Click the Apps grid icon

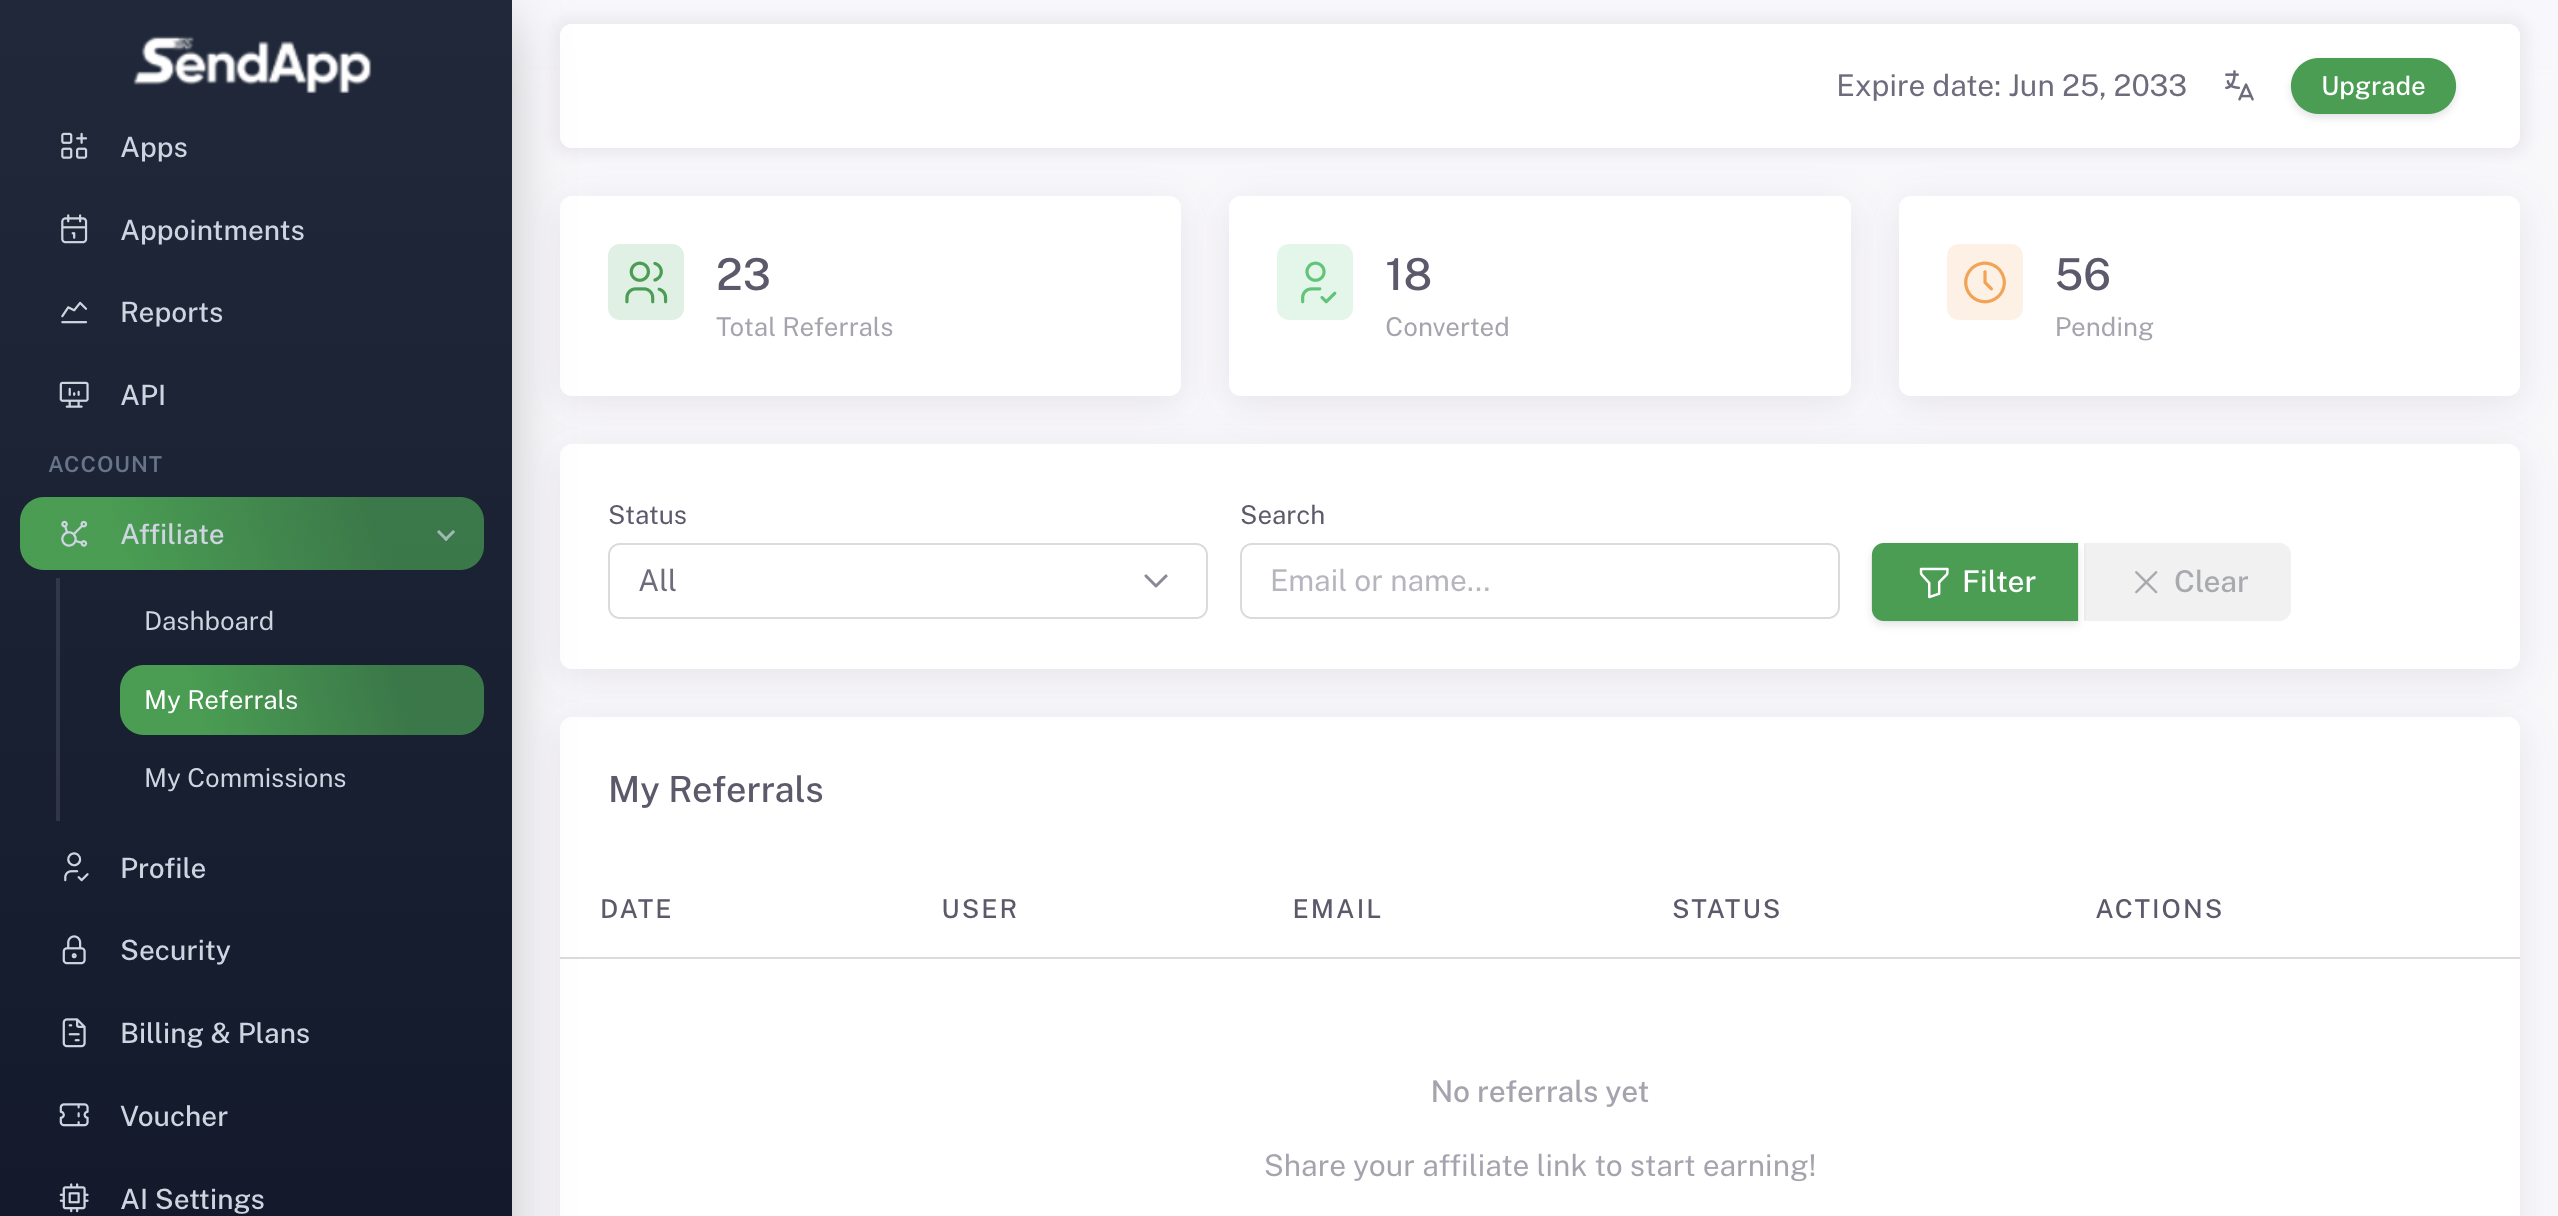pyautogui.click(x=74, y=146)
